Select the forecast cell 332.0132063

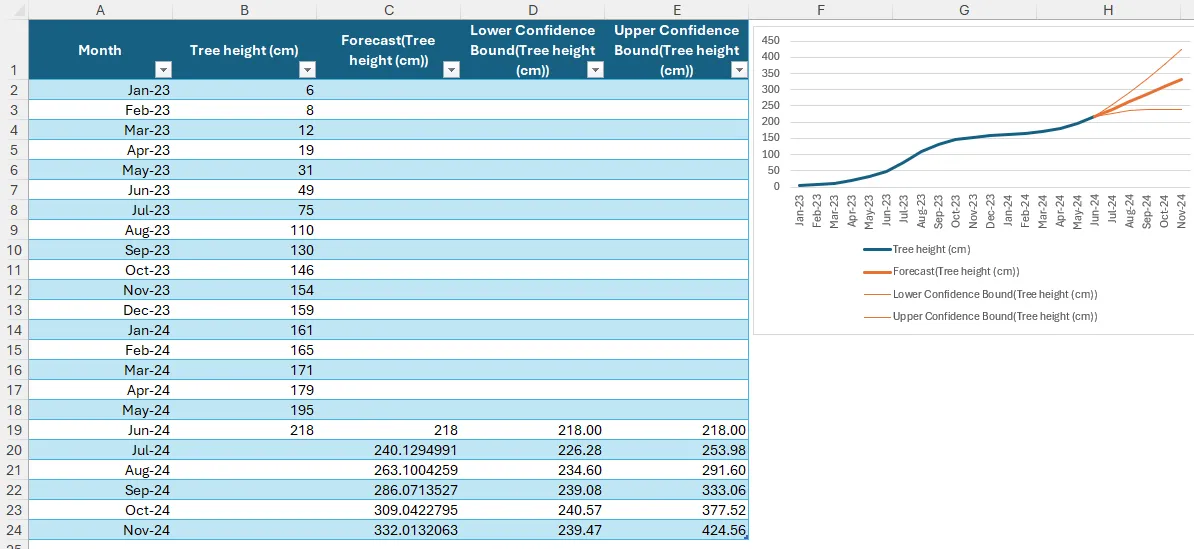click(x=389, y=529)
